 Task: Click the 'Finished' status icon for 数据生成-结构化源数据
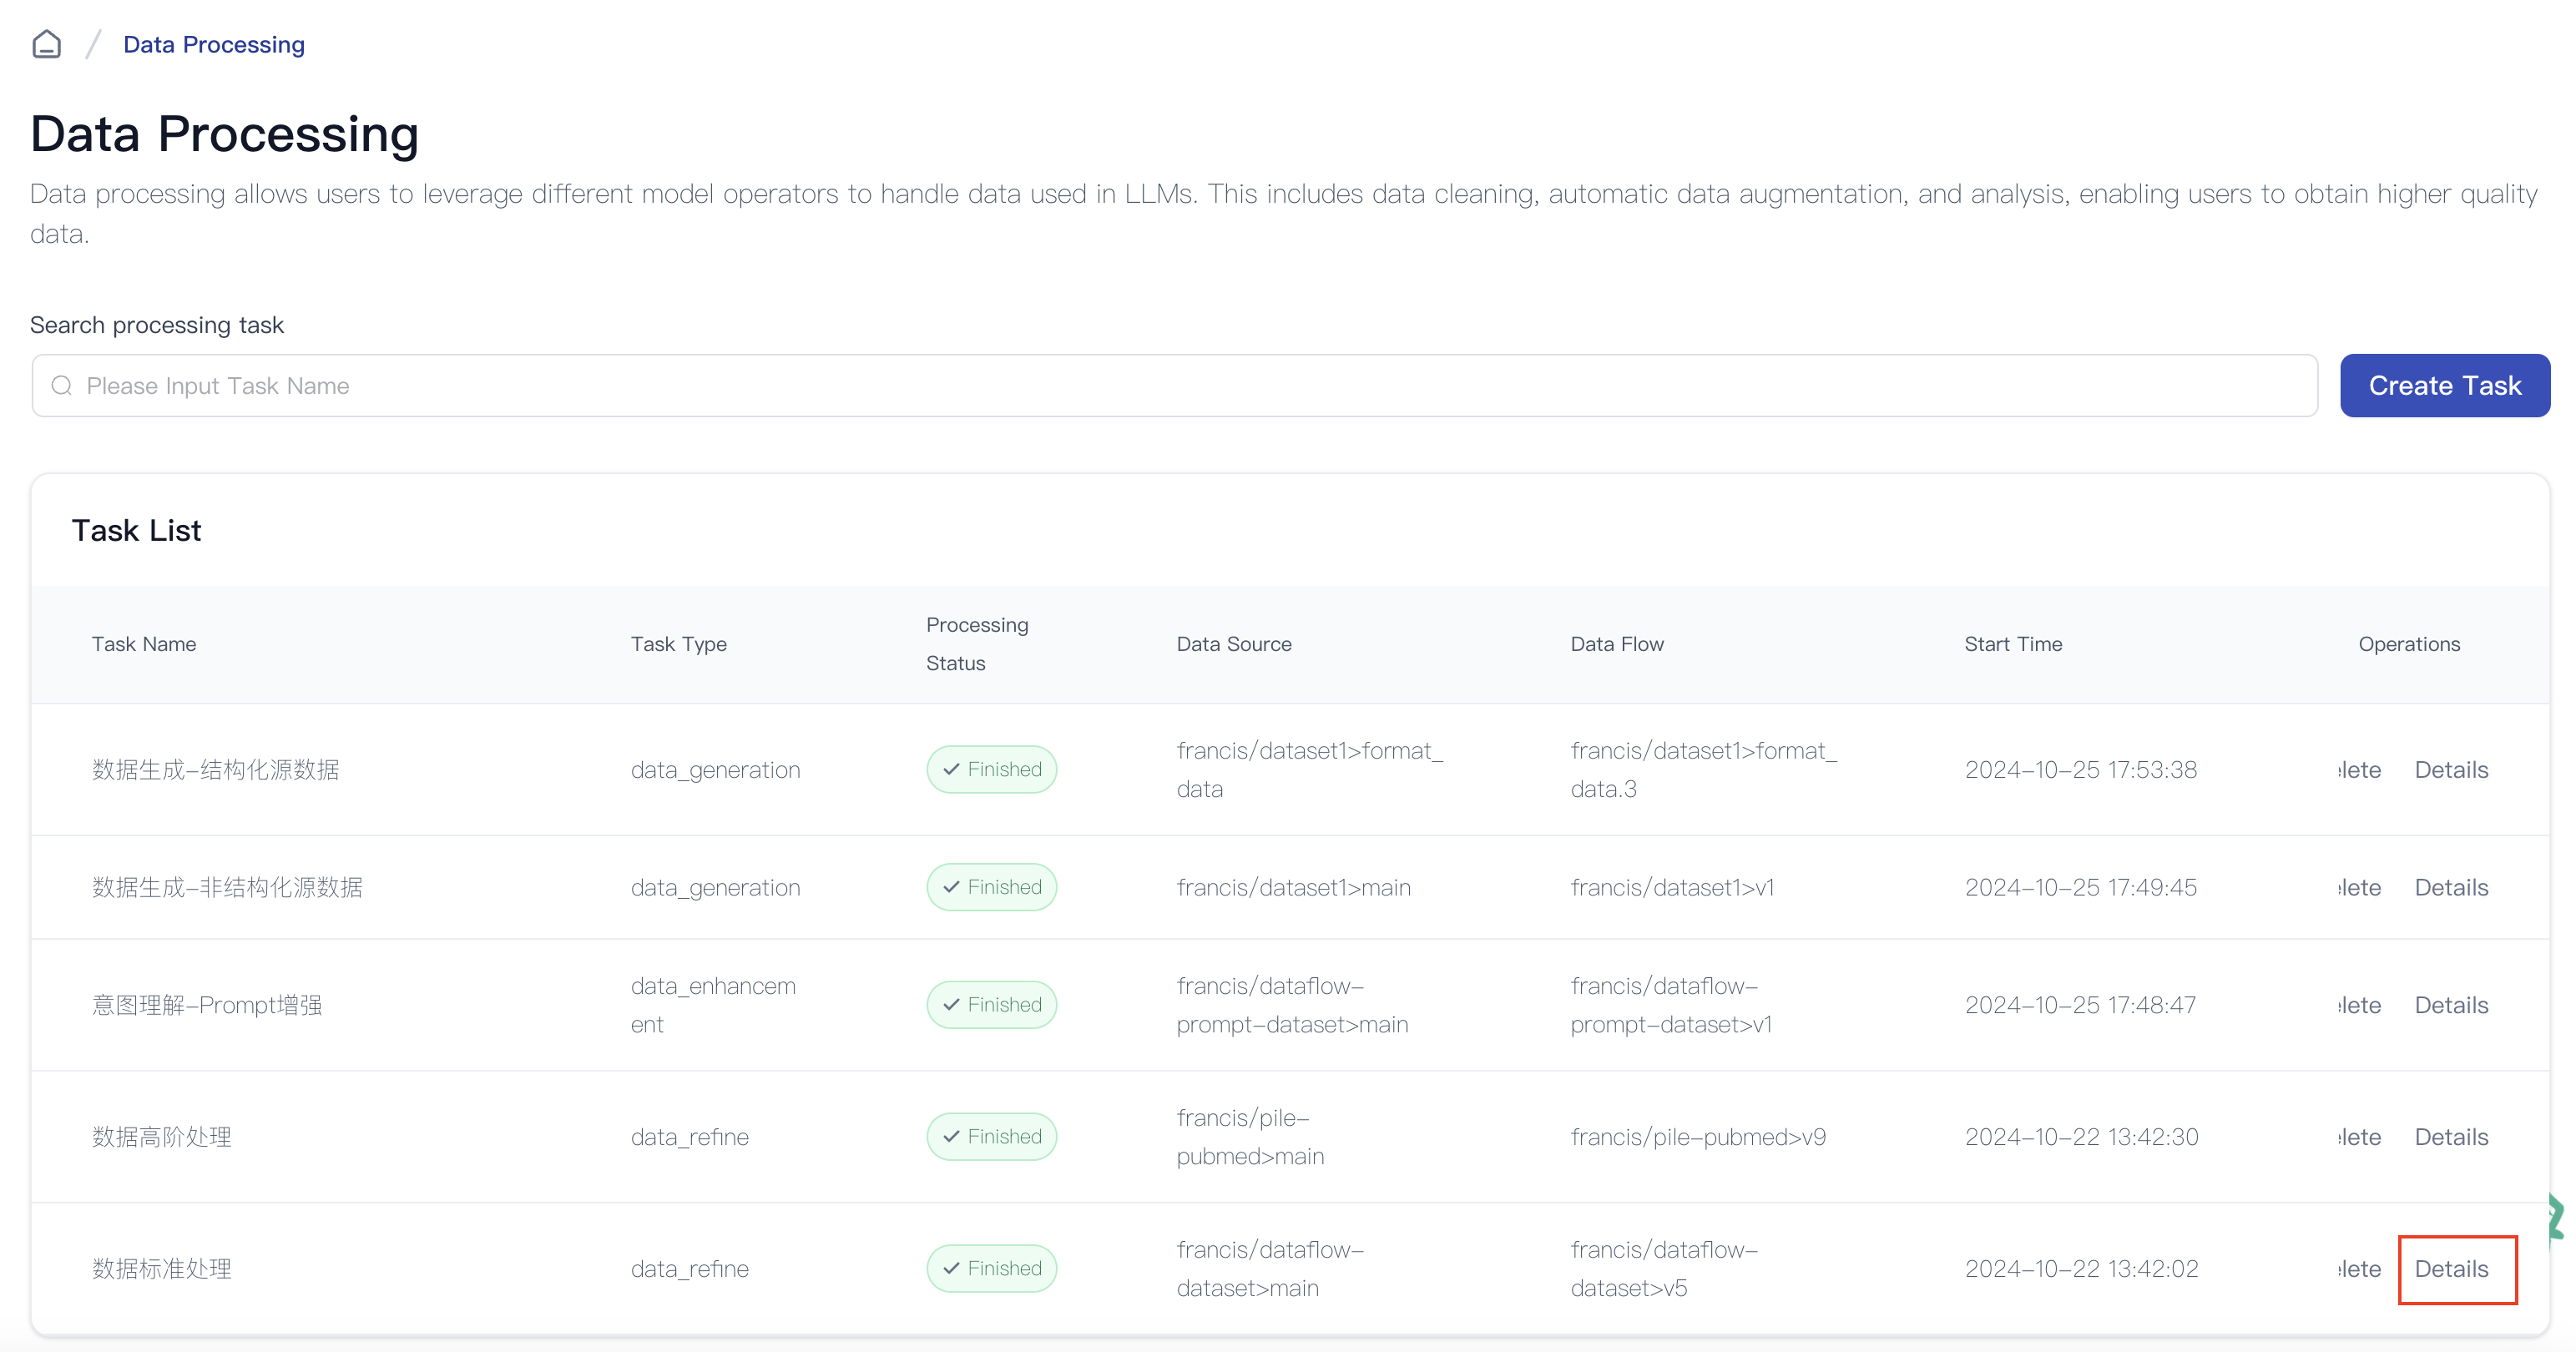pyautogui.click(x=993, y=768)
